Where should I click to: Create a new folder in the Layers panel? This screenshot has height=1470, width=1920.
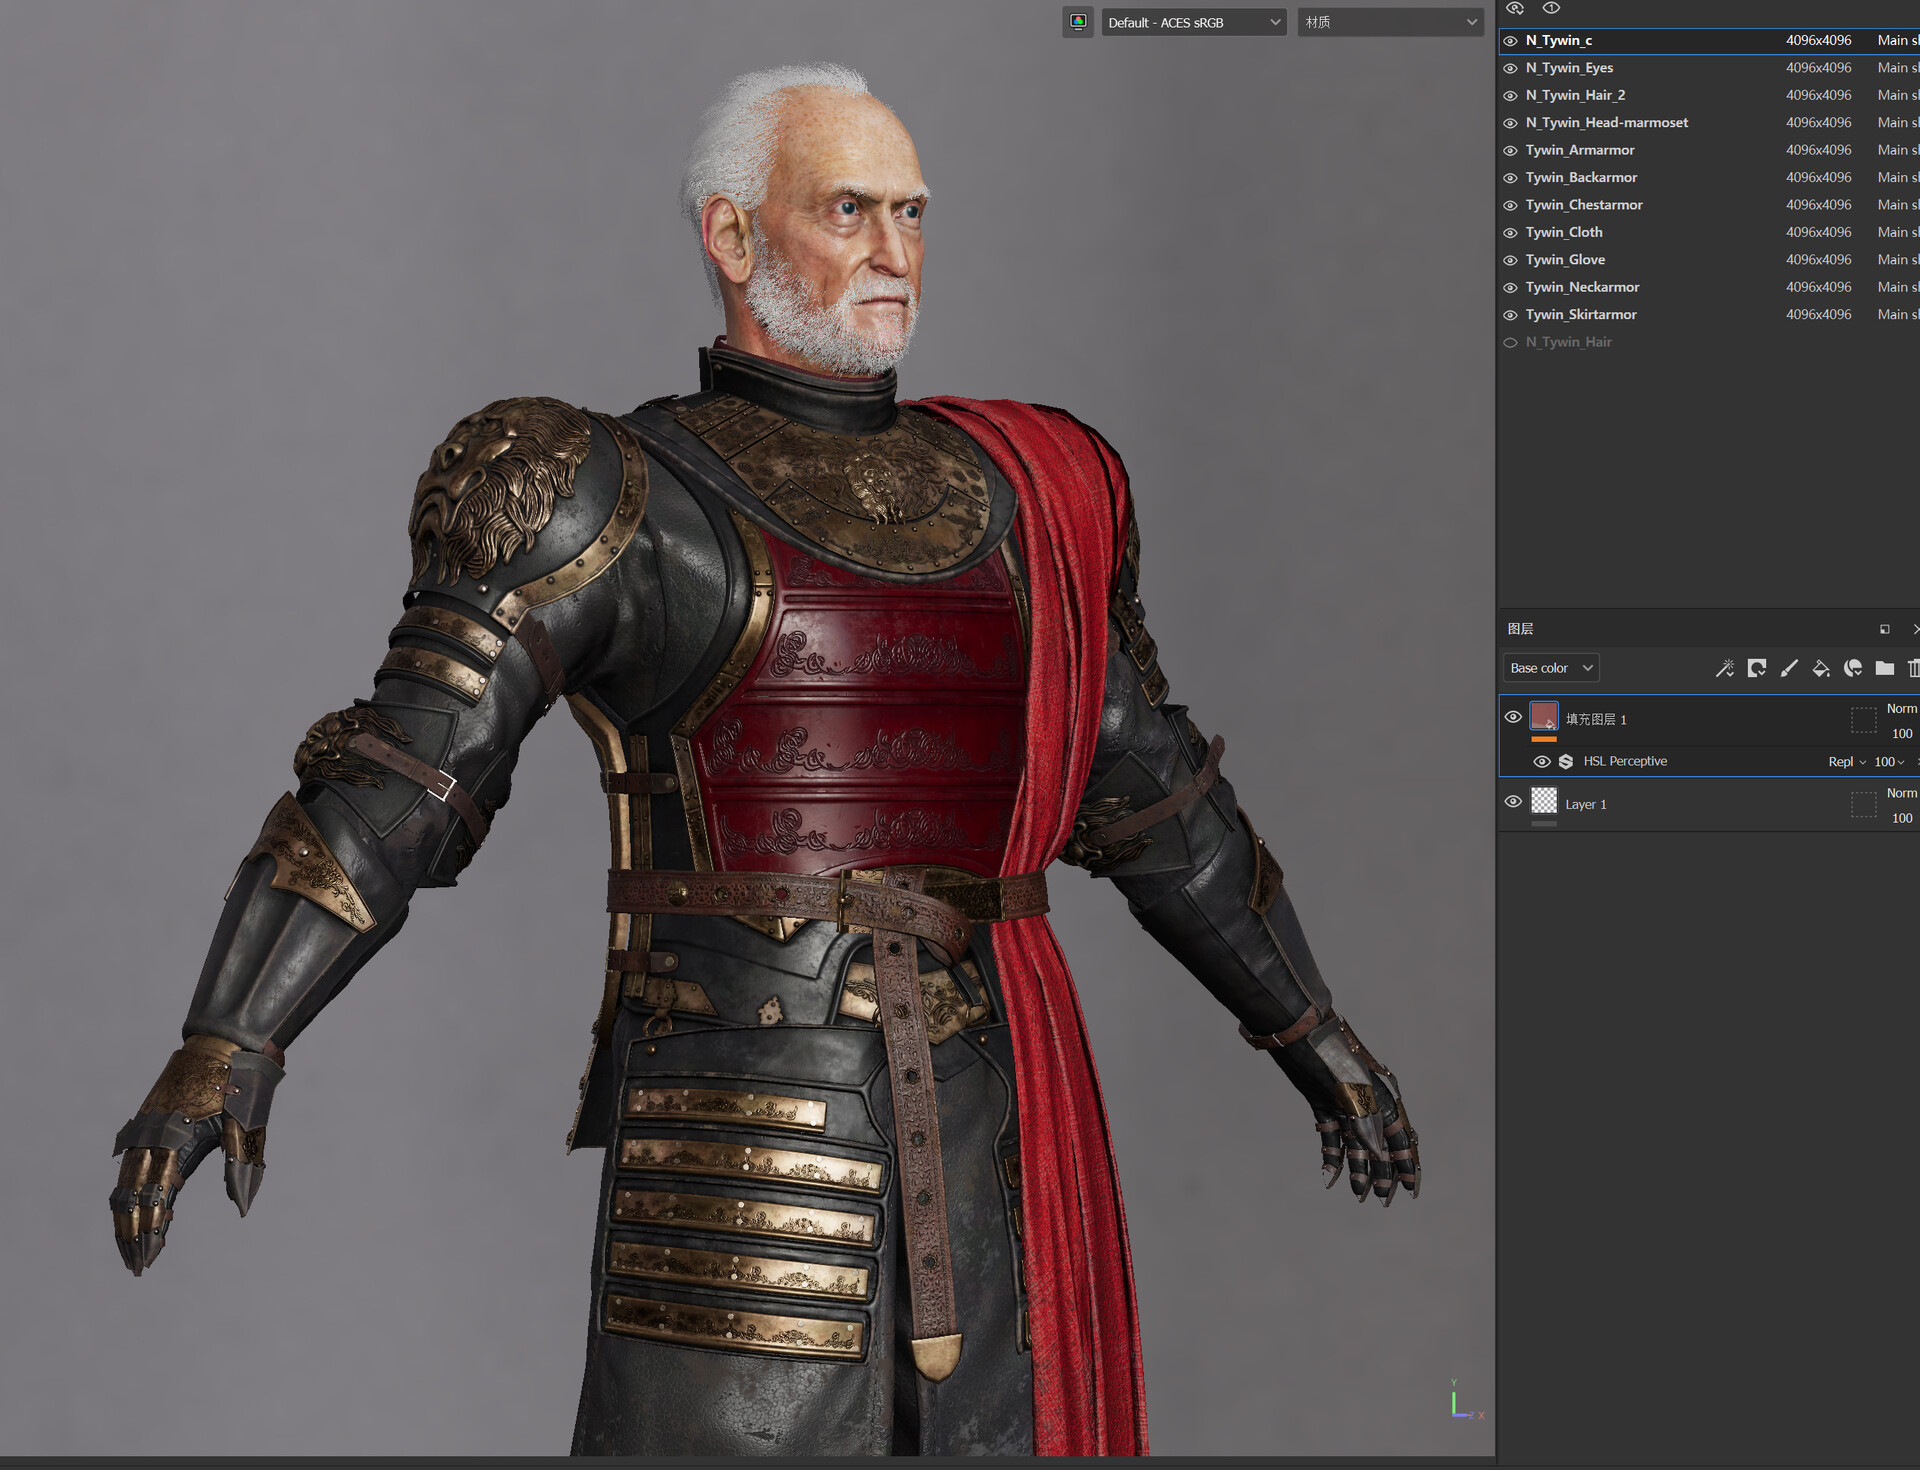pos(1884,668)
